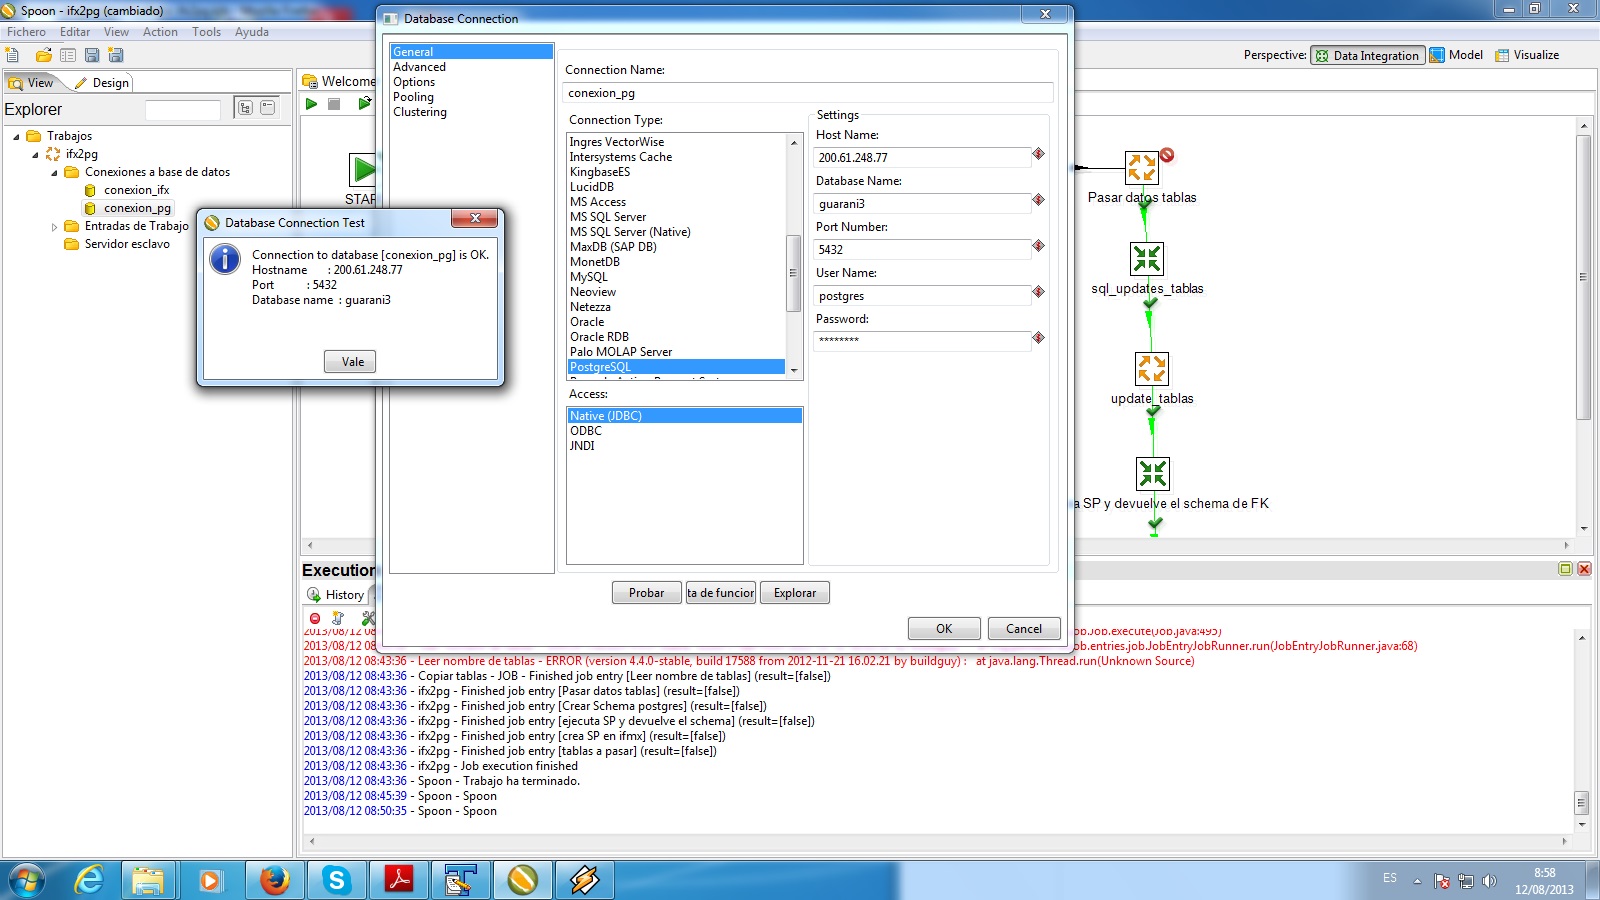Select MySQL in Connection Type list

coord(589,277)
